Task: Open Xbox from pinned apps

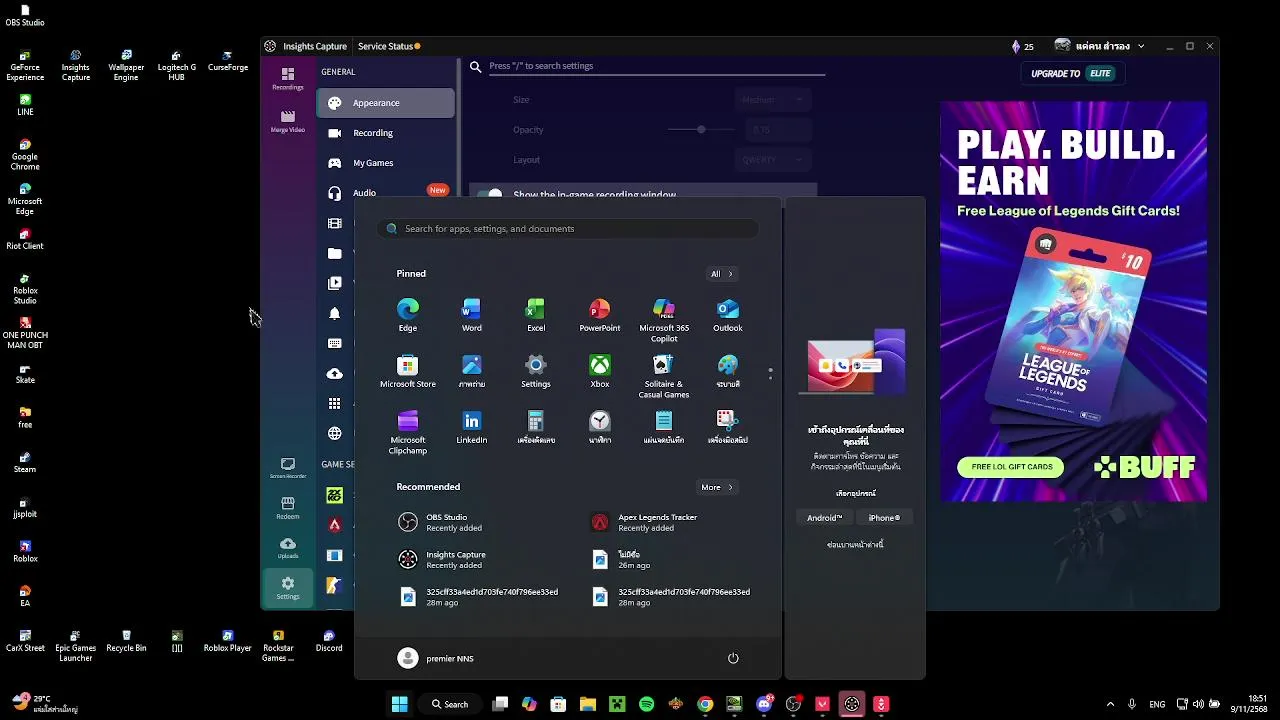Action: [x=600, y=371]
